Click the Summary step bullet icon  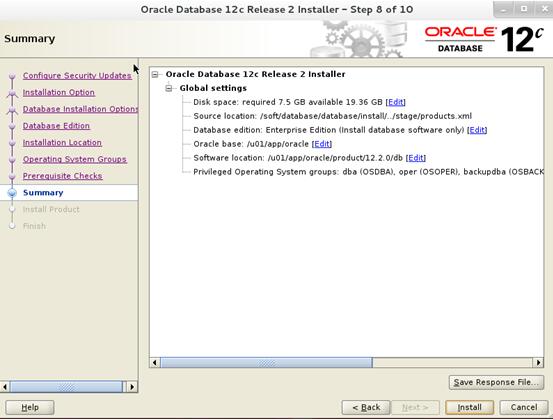(12, 193)
